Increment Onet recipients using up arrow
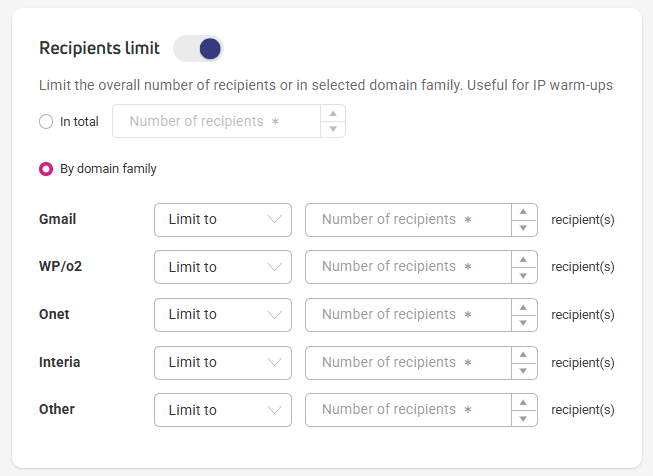This screenshot has width=653, height=476. click(524, 307)
